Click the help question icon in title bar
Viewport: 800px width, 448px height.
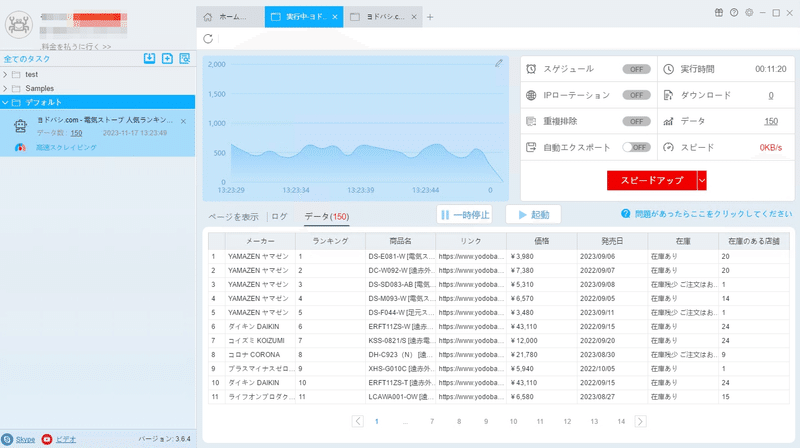(x=734, y=13)
